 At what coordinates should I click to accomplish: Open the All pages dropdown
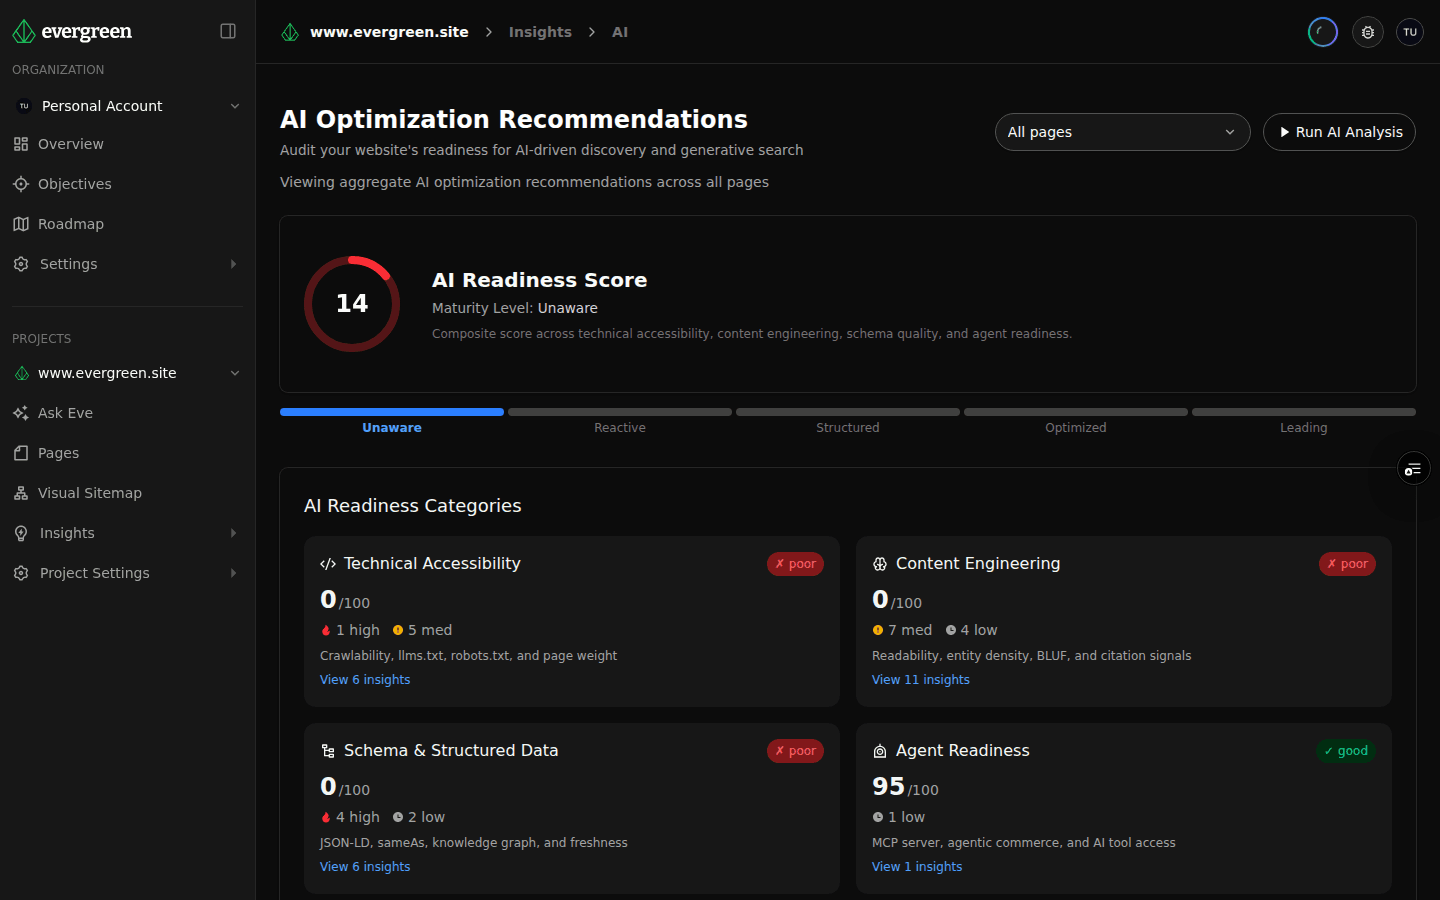[1122, 132]
